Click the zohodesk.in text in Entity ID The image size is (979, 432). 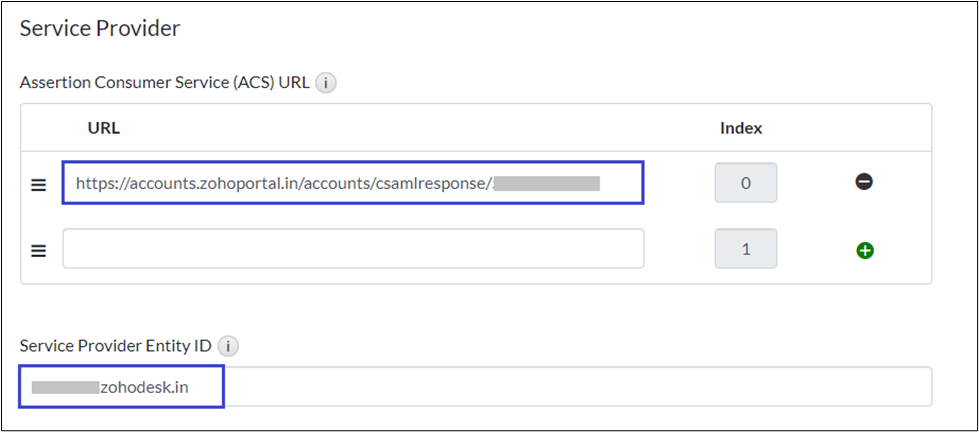click(144, 387)
